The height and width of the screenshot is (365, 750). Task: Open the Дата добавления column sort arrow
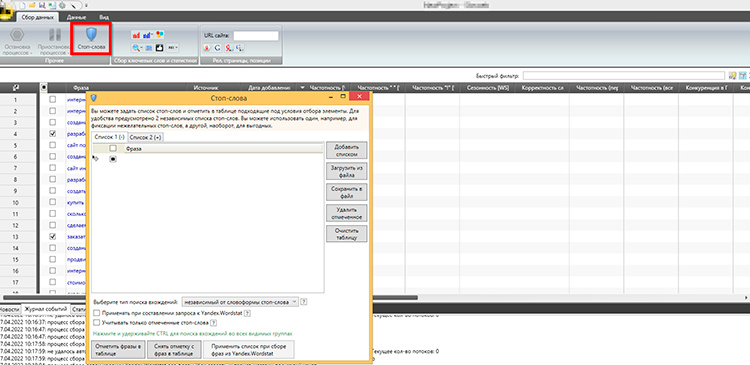[x=302, y=88]
